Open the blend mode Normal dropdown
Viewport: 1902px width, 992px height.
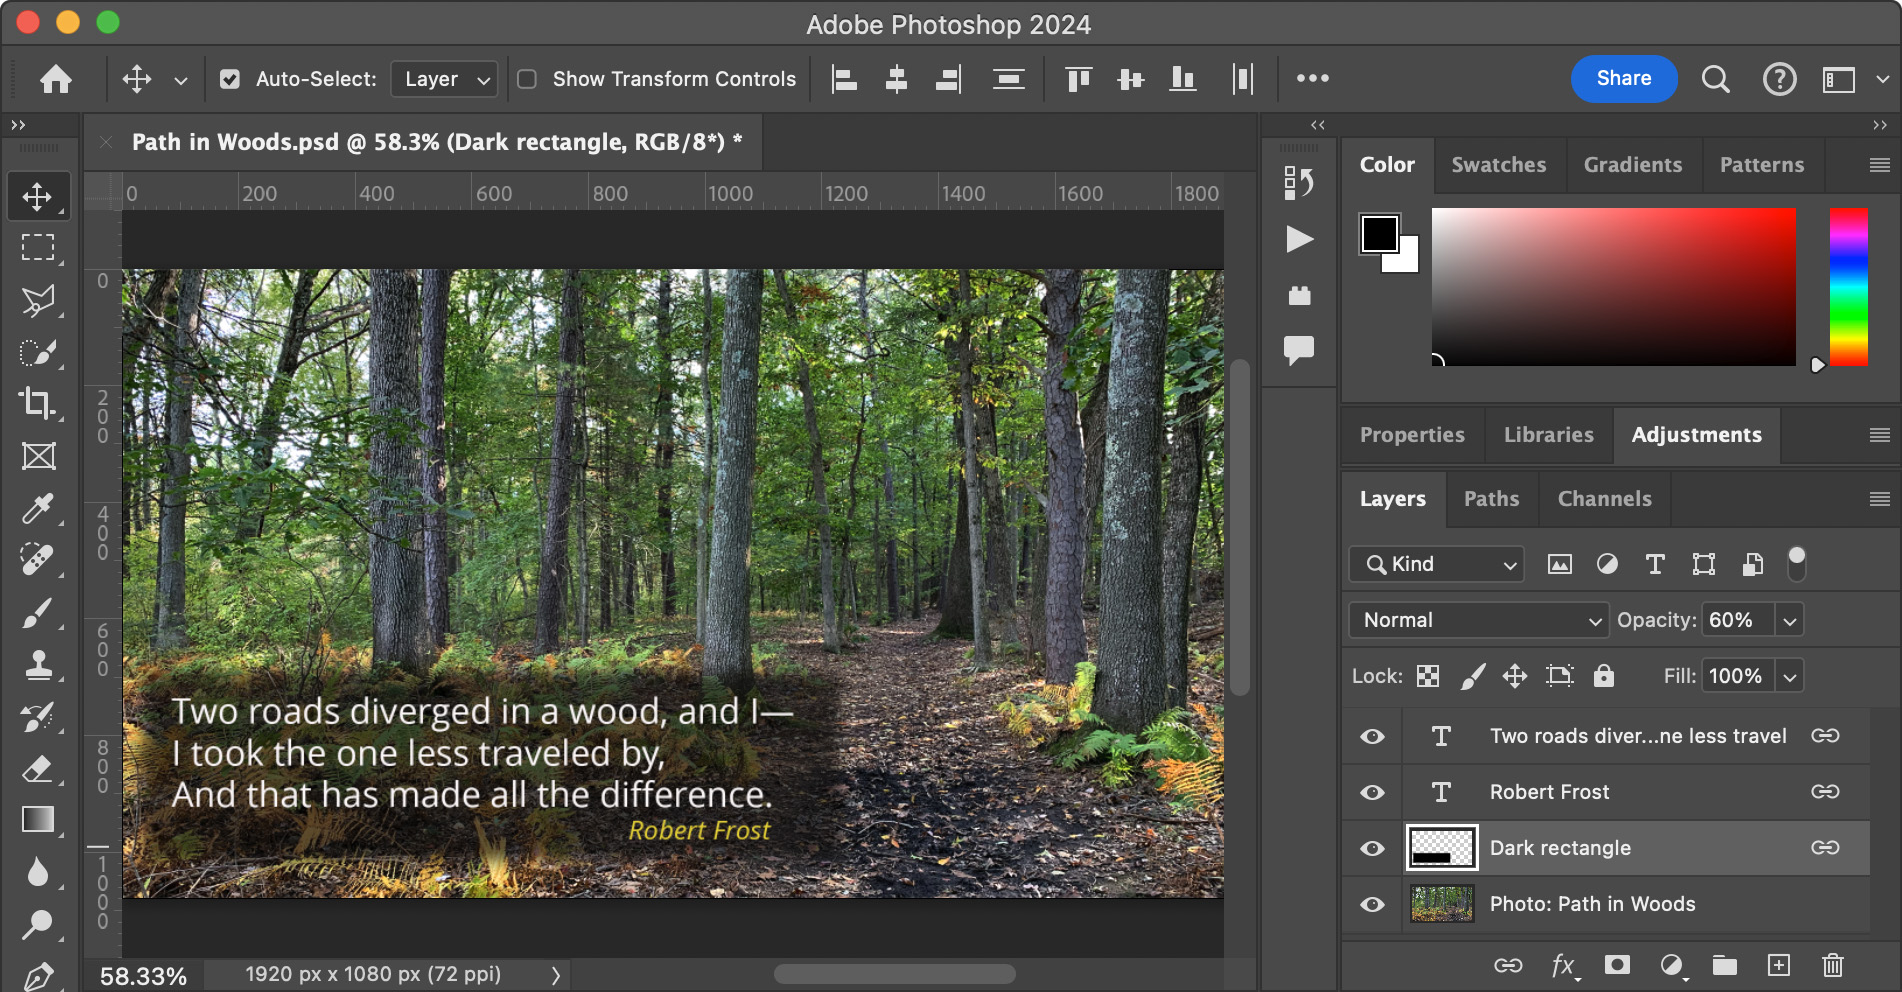coord(1478,620)
